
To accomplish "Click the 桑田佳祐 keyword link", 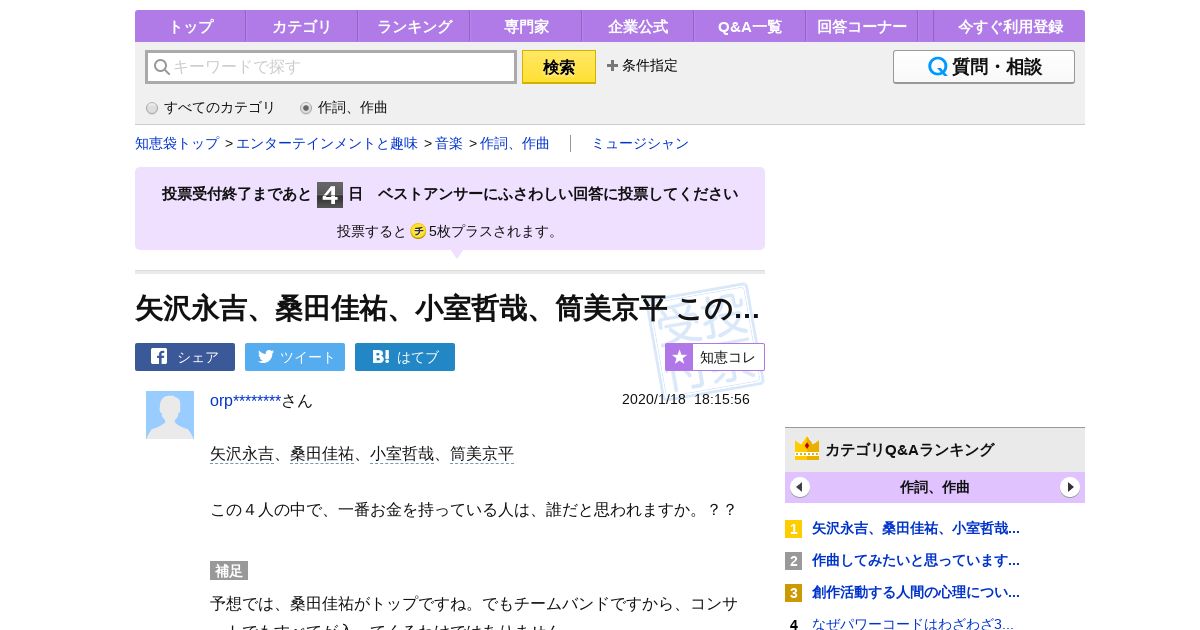I will [322, 454].
